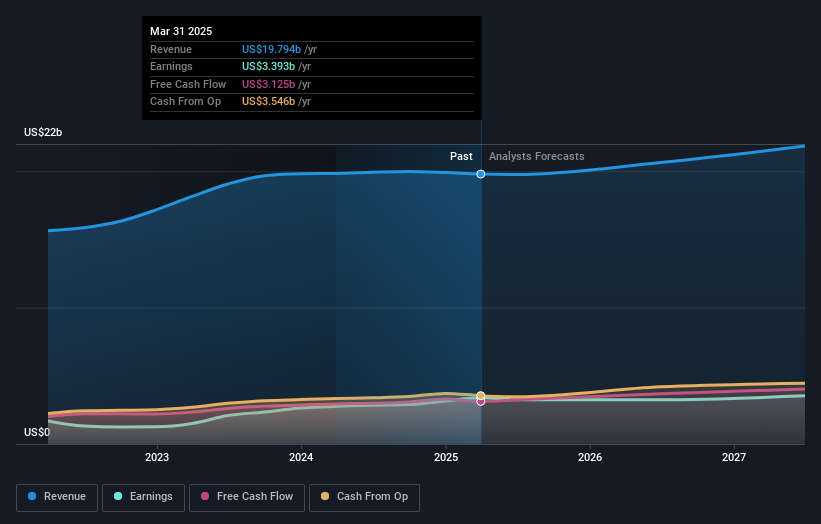Toggle the Free Cash Flow legend button
The height and width of the screenshot is (524, 821).
[247, 497]
